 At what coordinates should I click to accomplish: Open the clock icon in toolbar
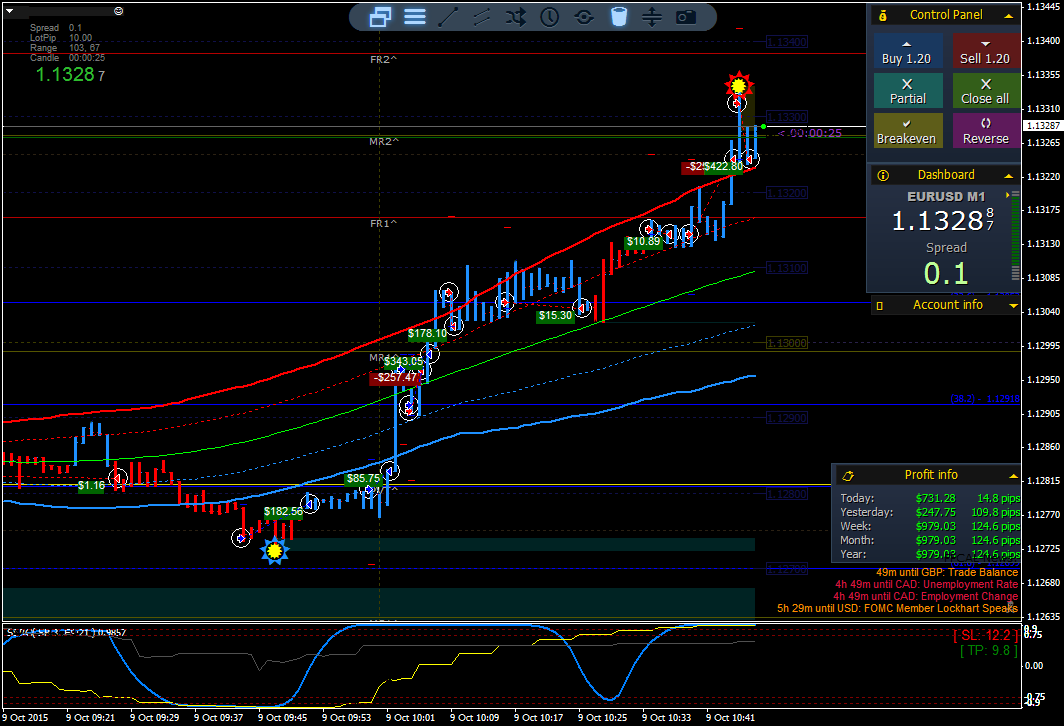550,17
